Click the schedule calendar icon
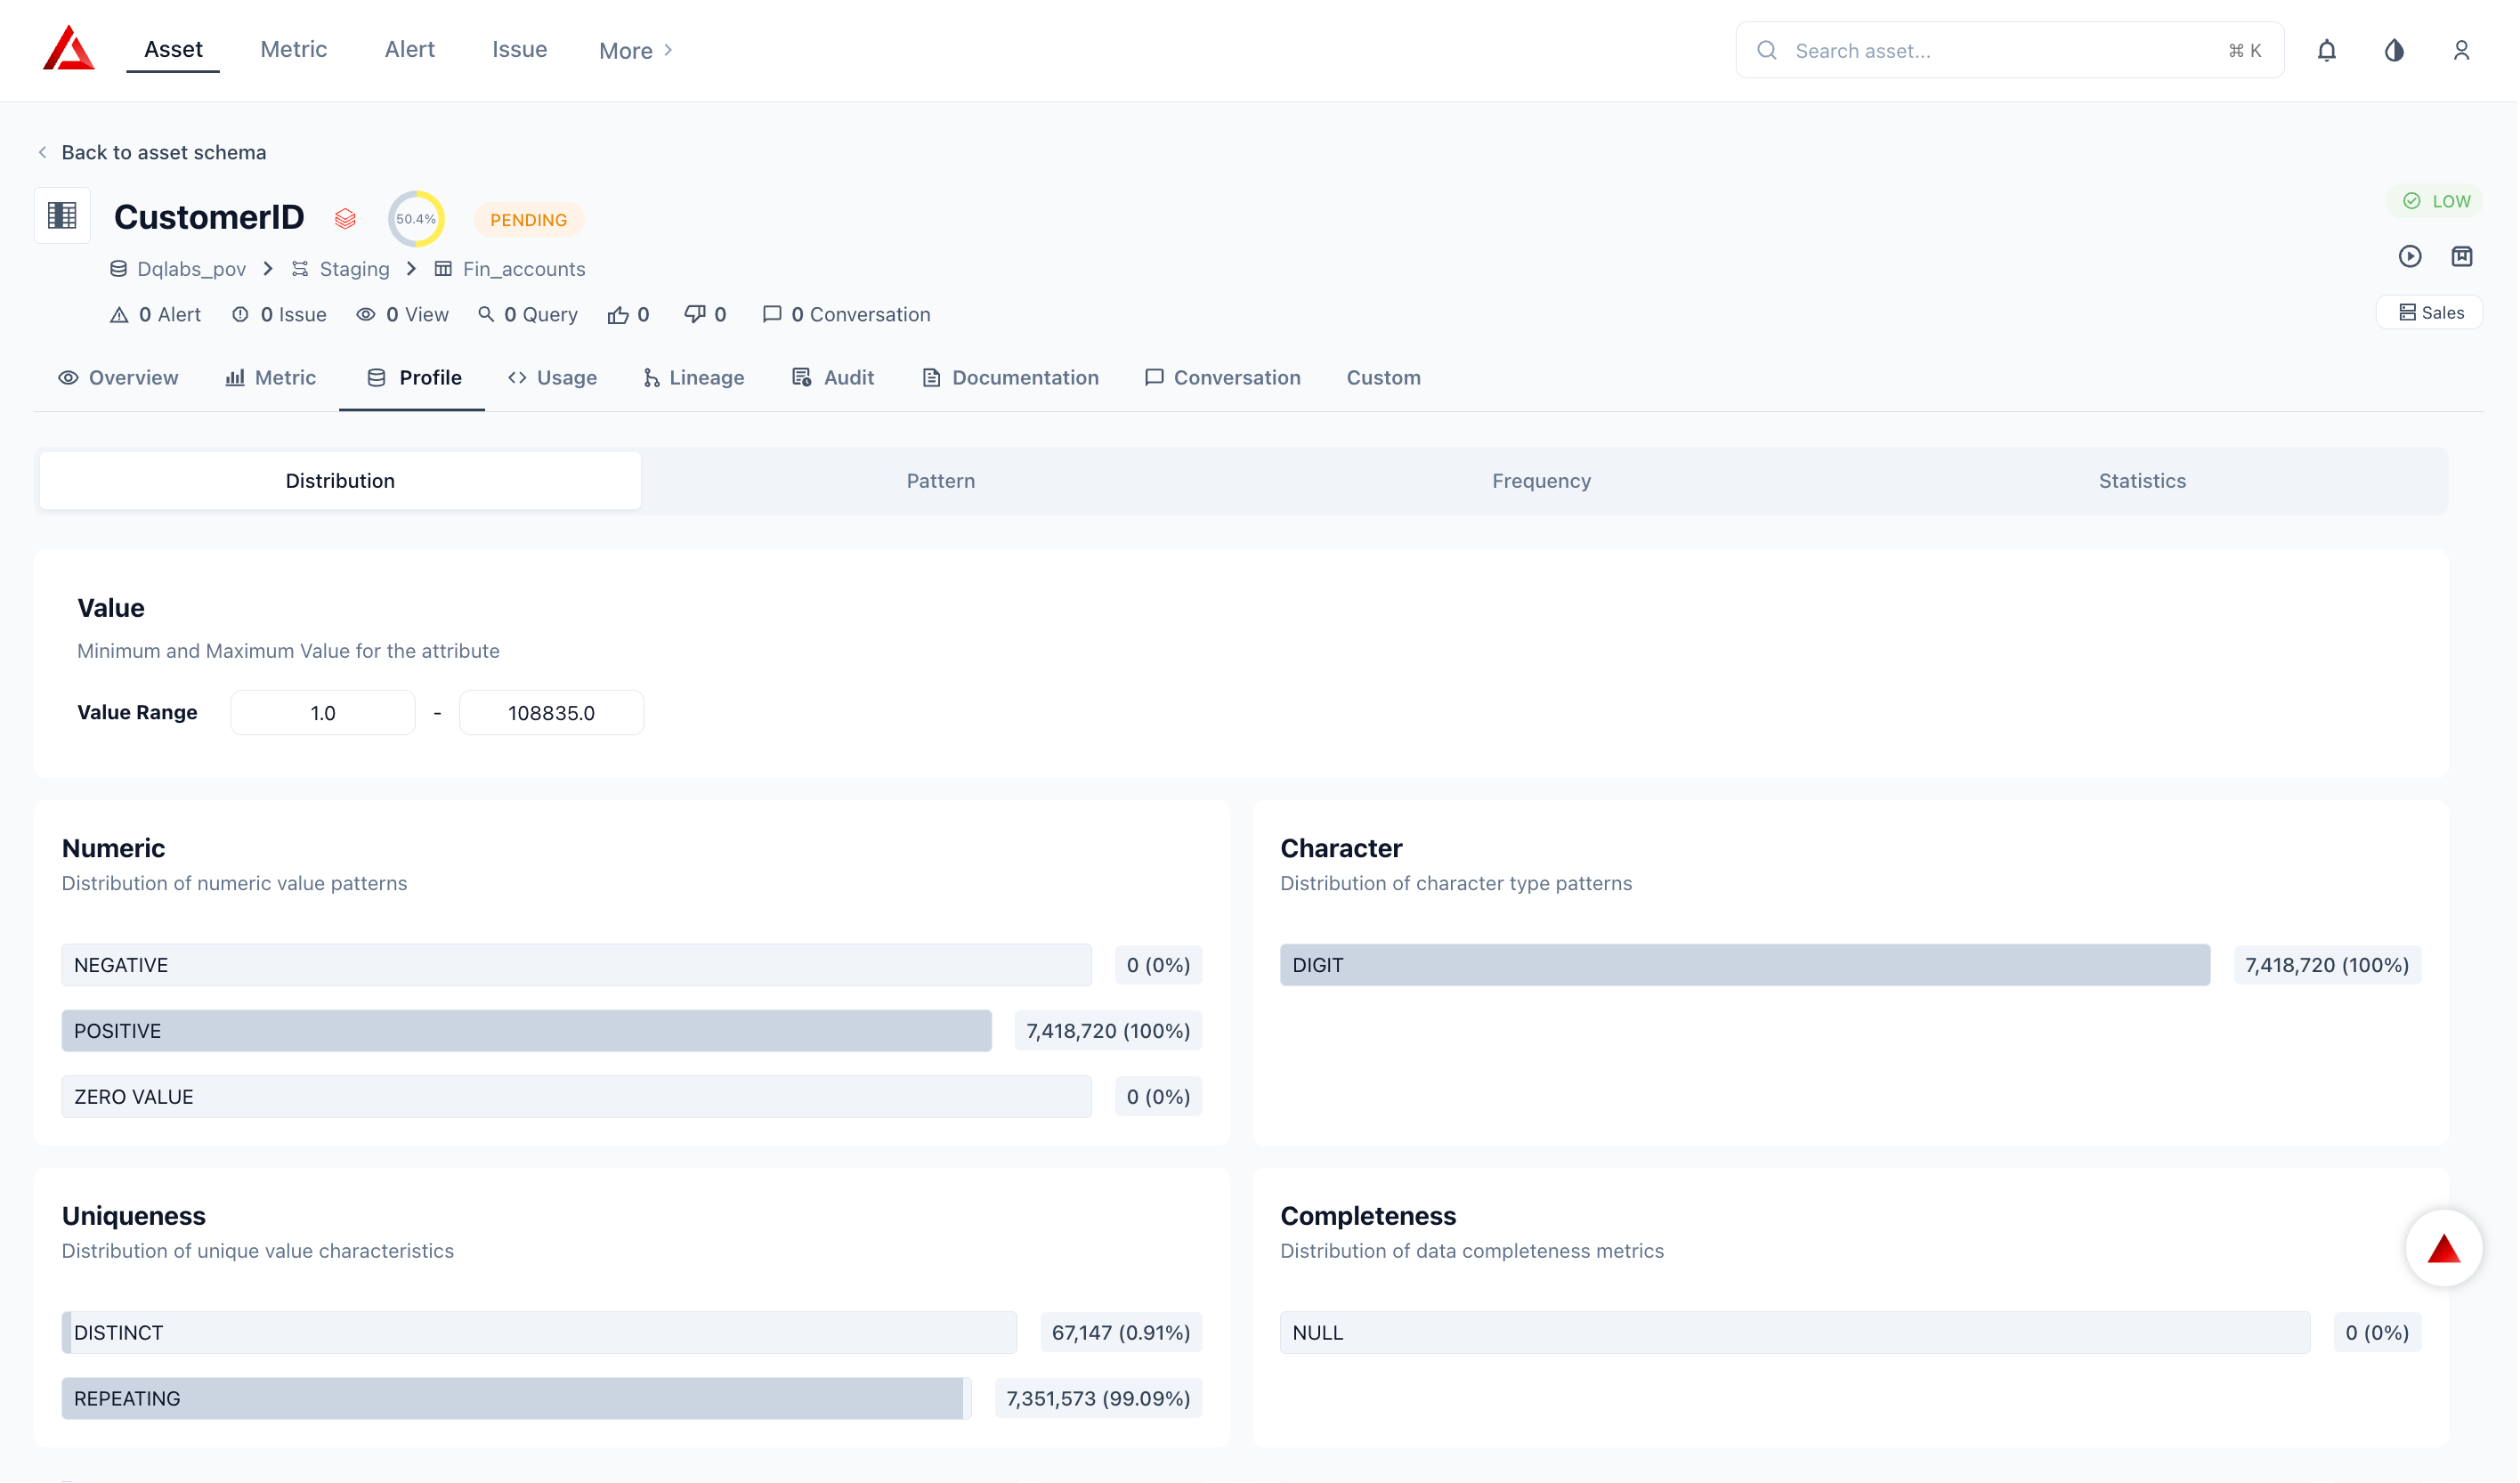The height and width of the screenshot is (1483, 2520). pyautogui.click(x=2464, y=257)
